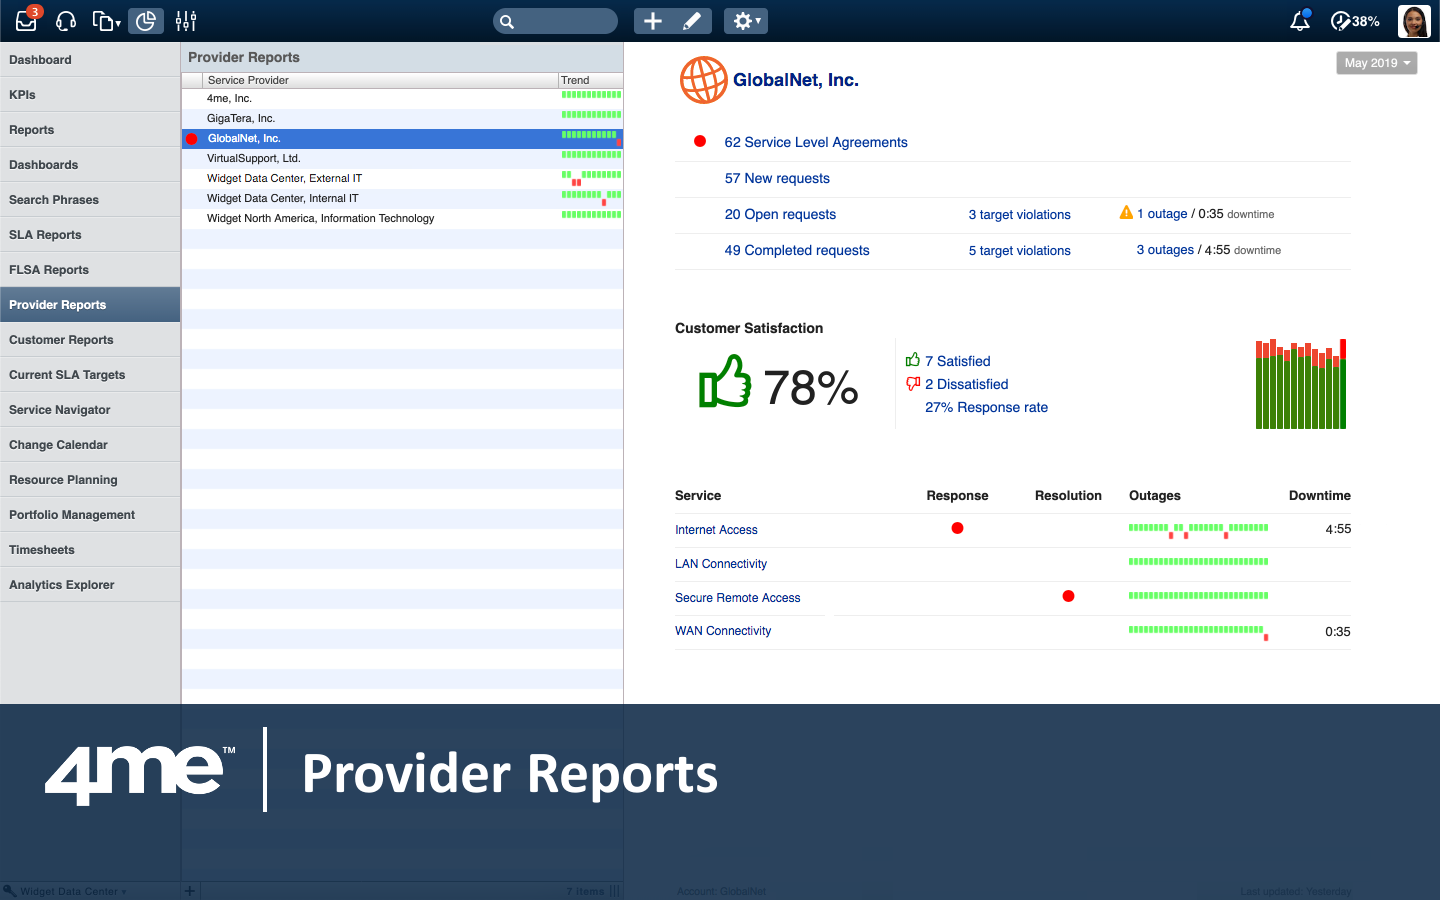Screen dimensions: 1440x900
Task: Open the 38% time tracking indicator
Action: [x=1355, y=21]
